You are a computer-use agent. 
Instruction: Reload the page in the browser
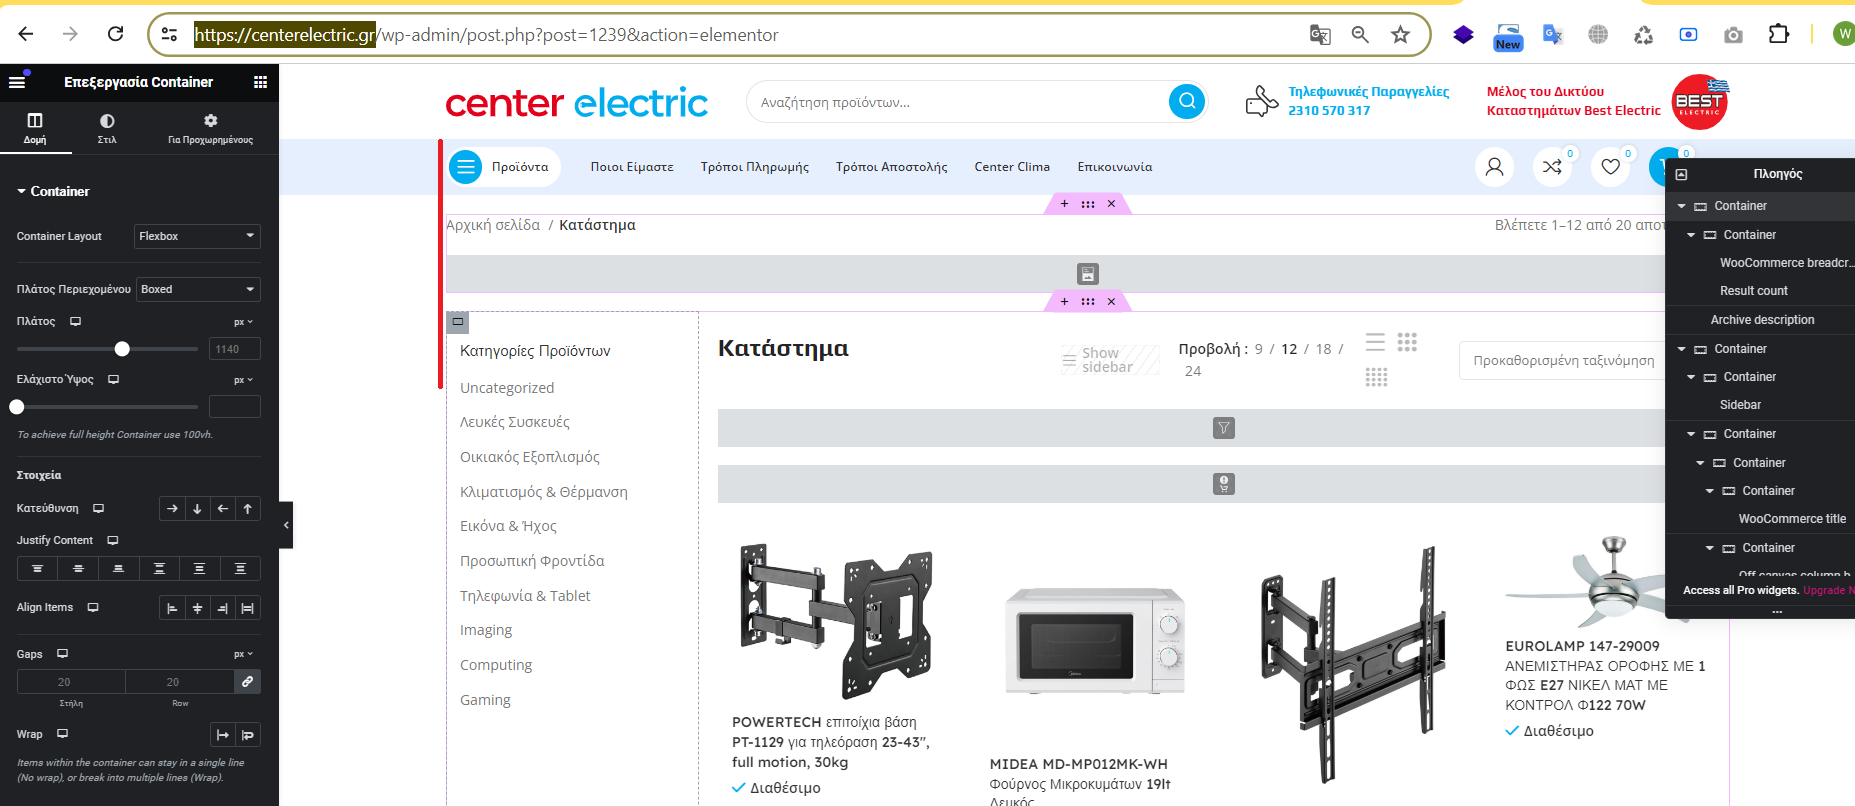click(116, 34)
